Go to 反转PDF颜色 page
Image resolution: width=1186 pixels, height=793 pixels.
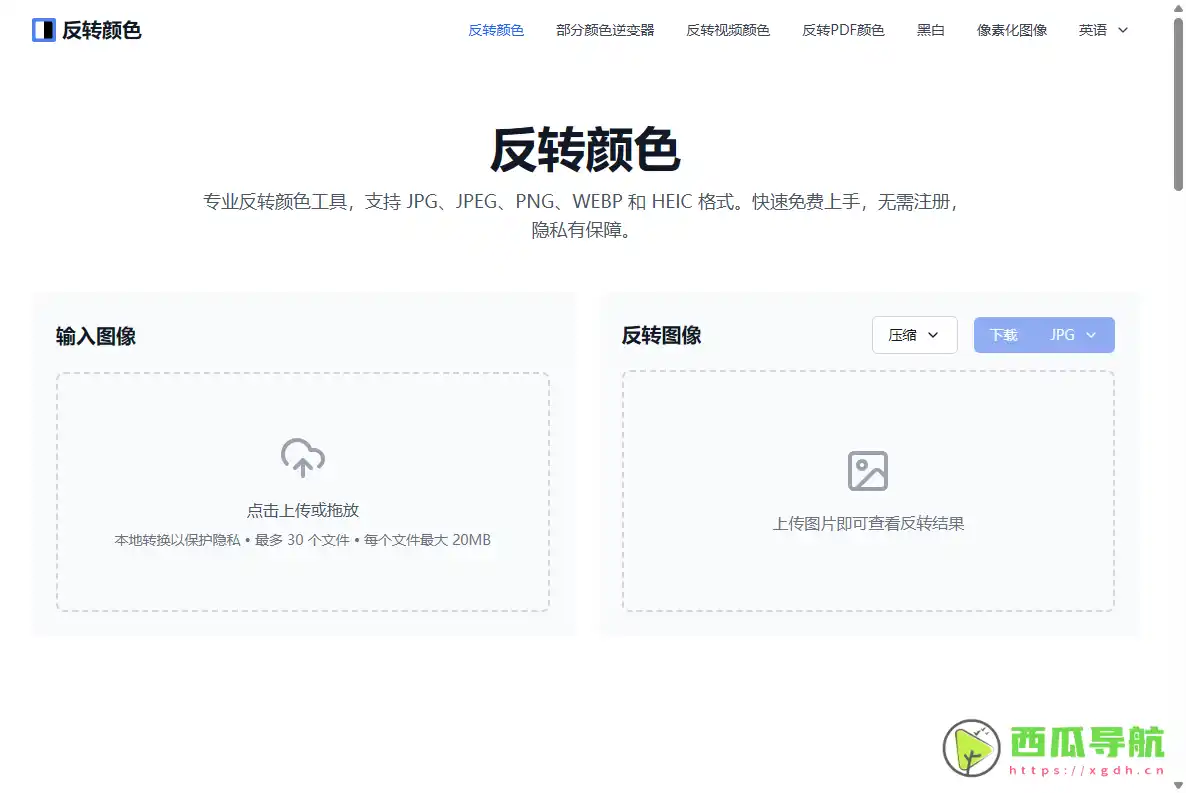coord(843,30)
